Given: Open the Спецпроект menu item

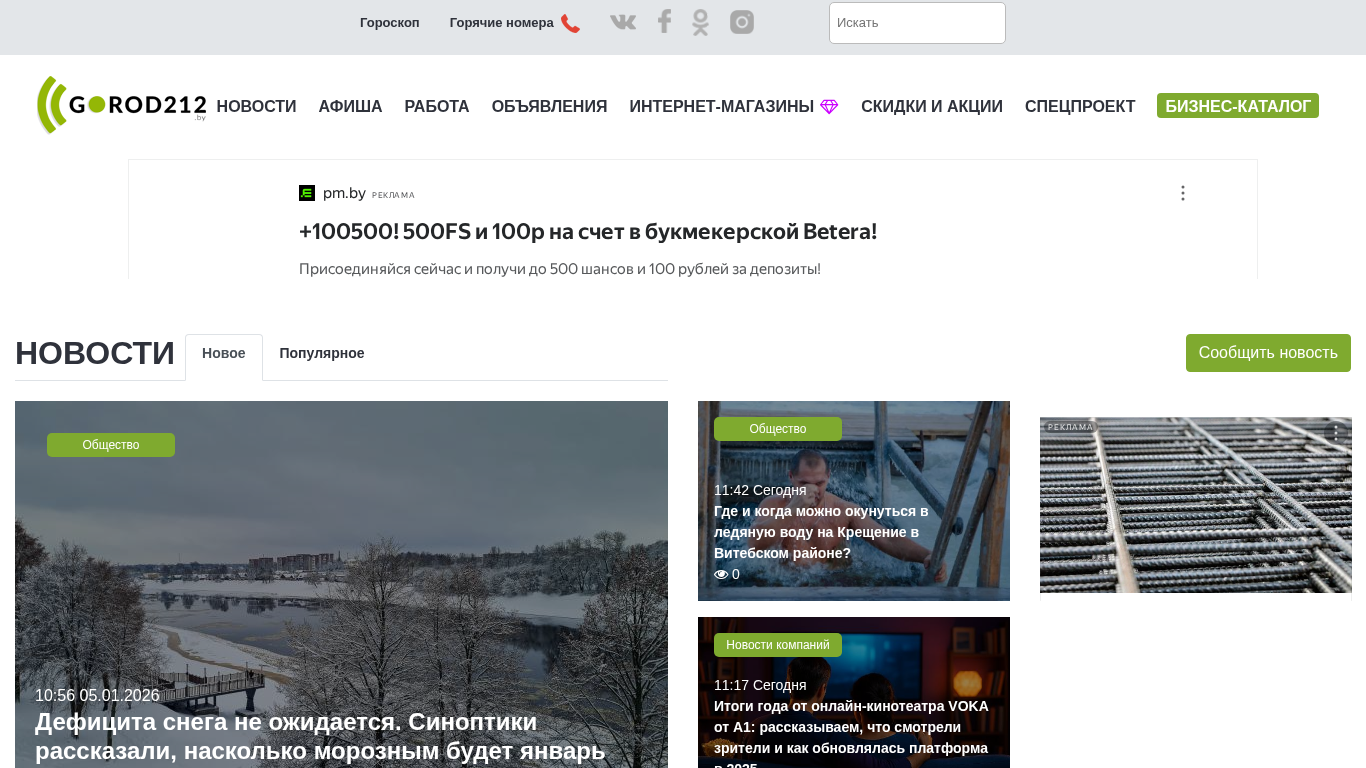Looking at the screenshot, I should pyautogui.click(x=1080, y=107).
